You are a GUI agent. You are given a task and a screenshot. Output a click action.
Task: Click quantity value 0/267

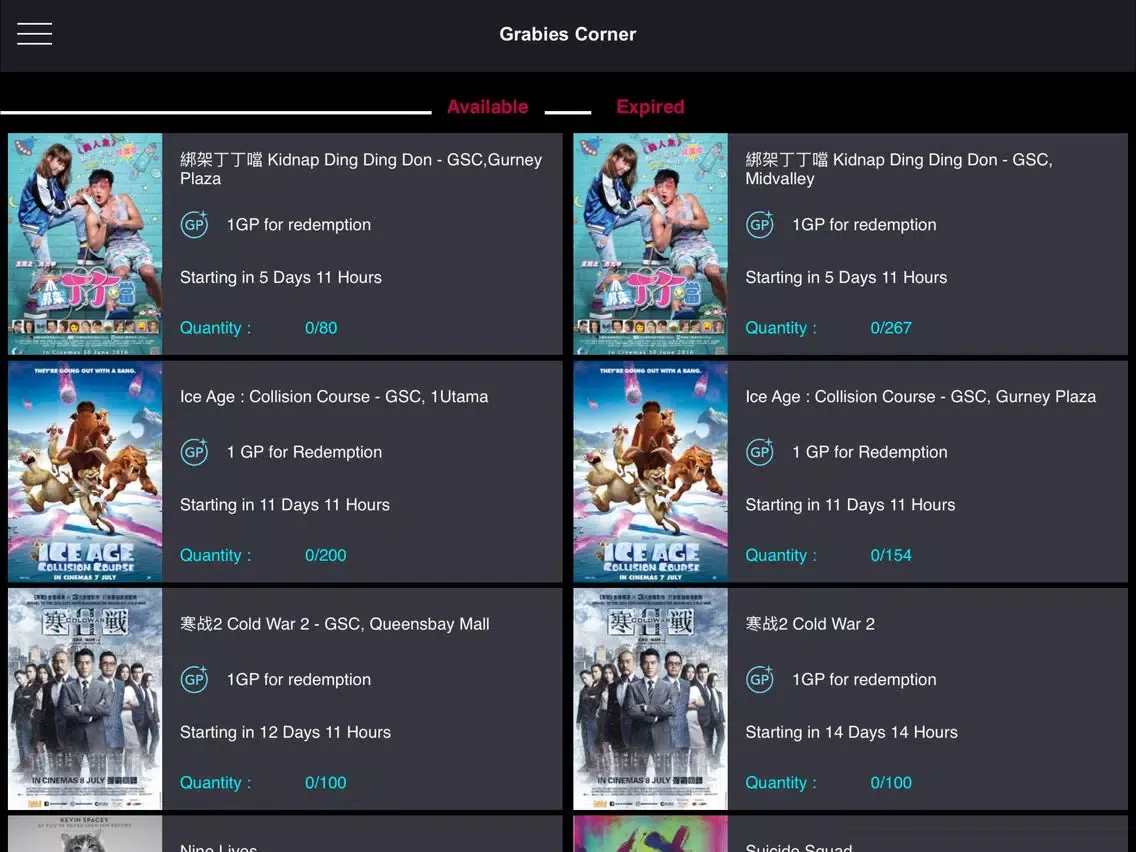click(x=891, y=328)
